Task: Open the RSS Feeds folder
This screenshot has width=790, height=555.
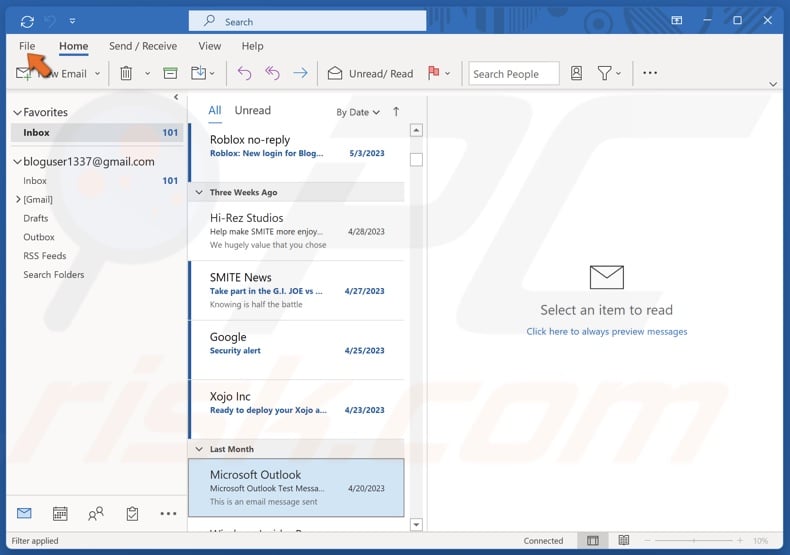Action: [x=45, y=256]
